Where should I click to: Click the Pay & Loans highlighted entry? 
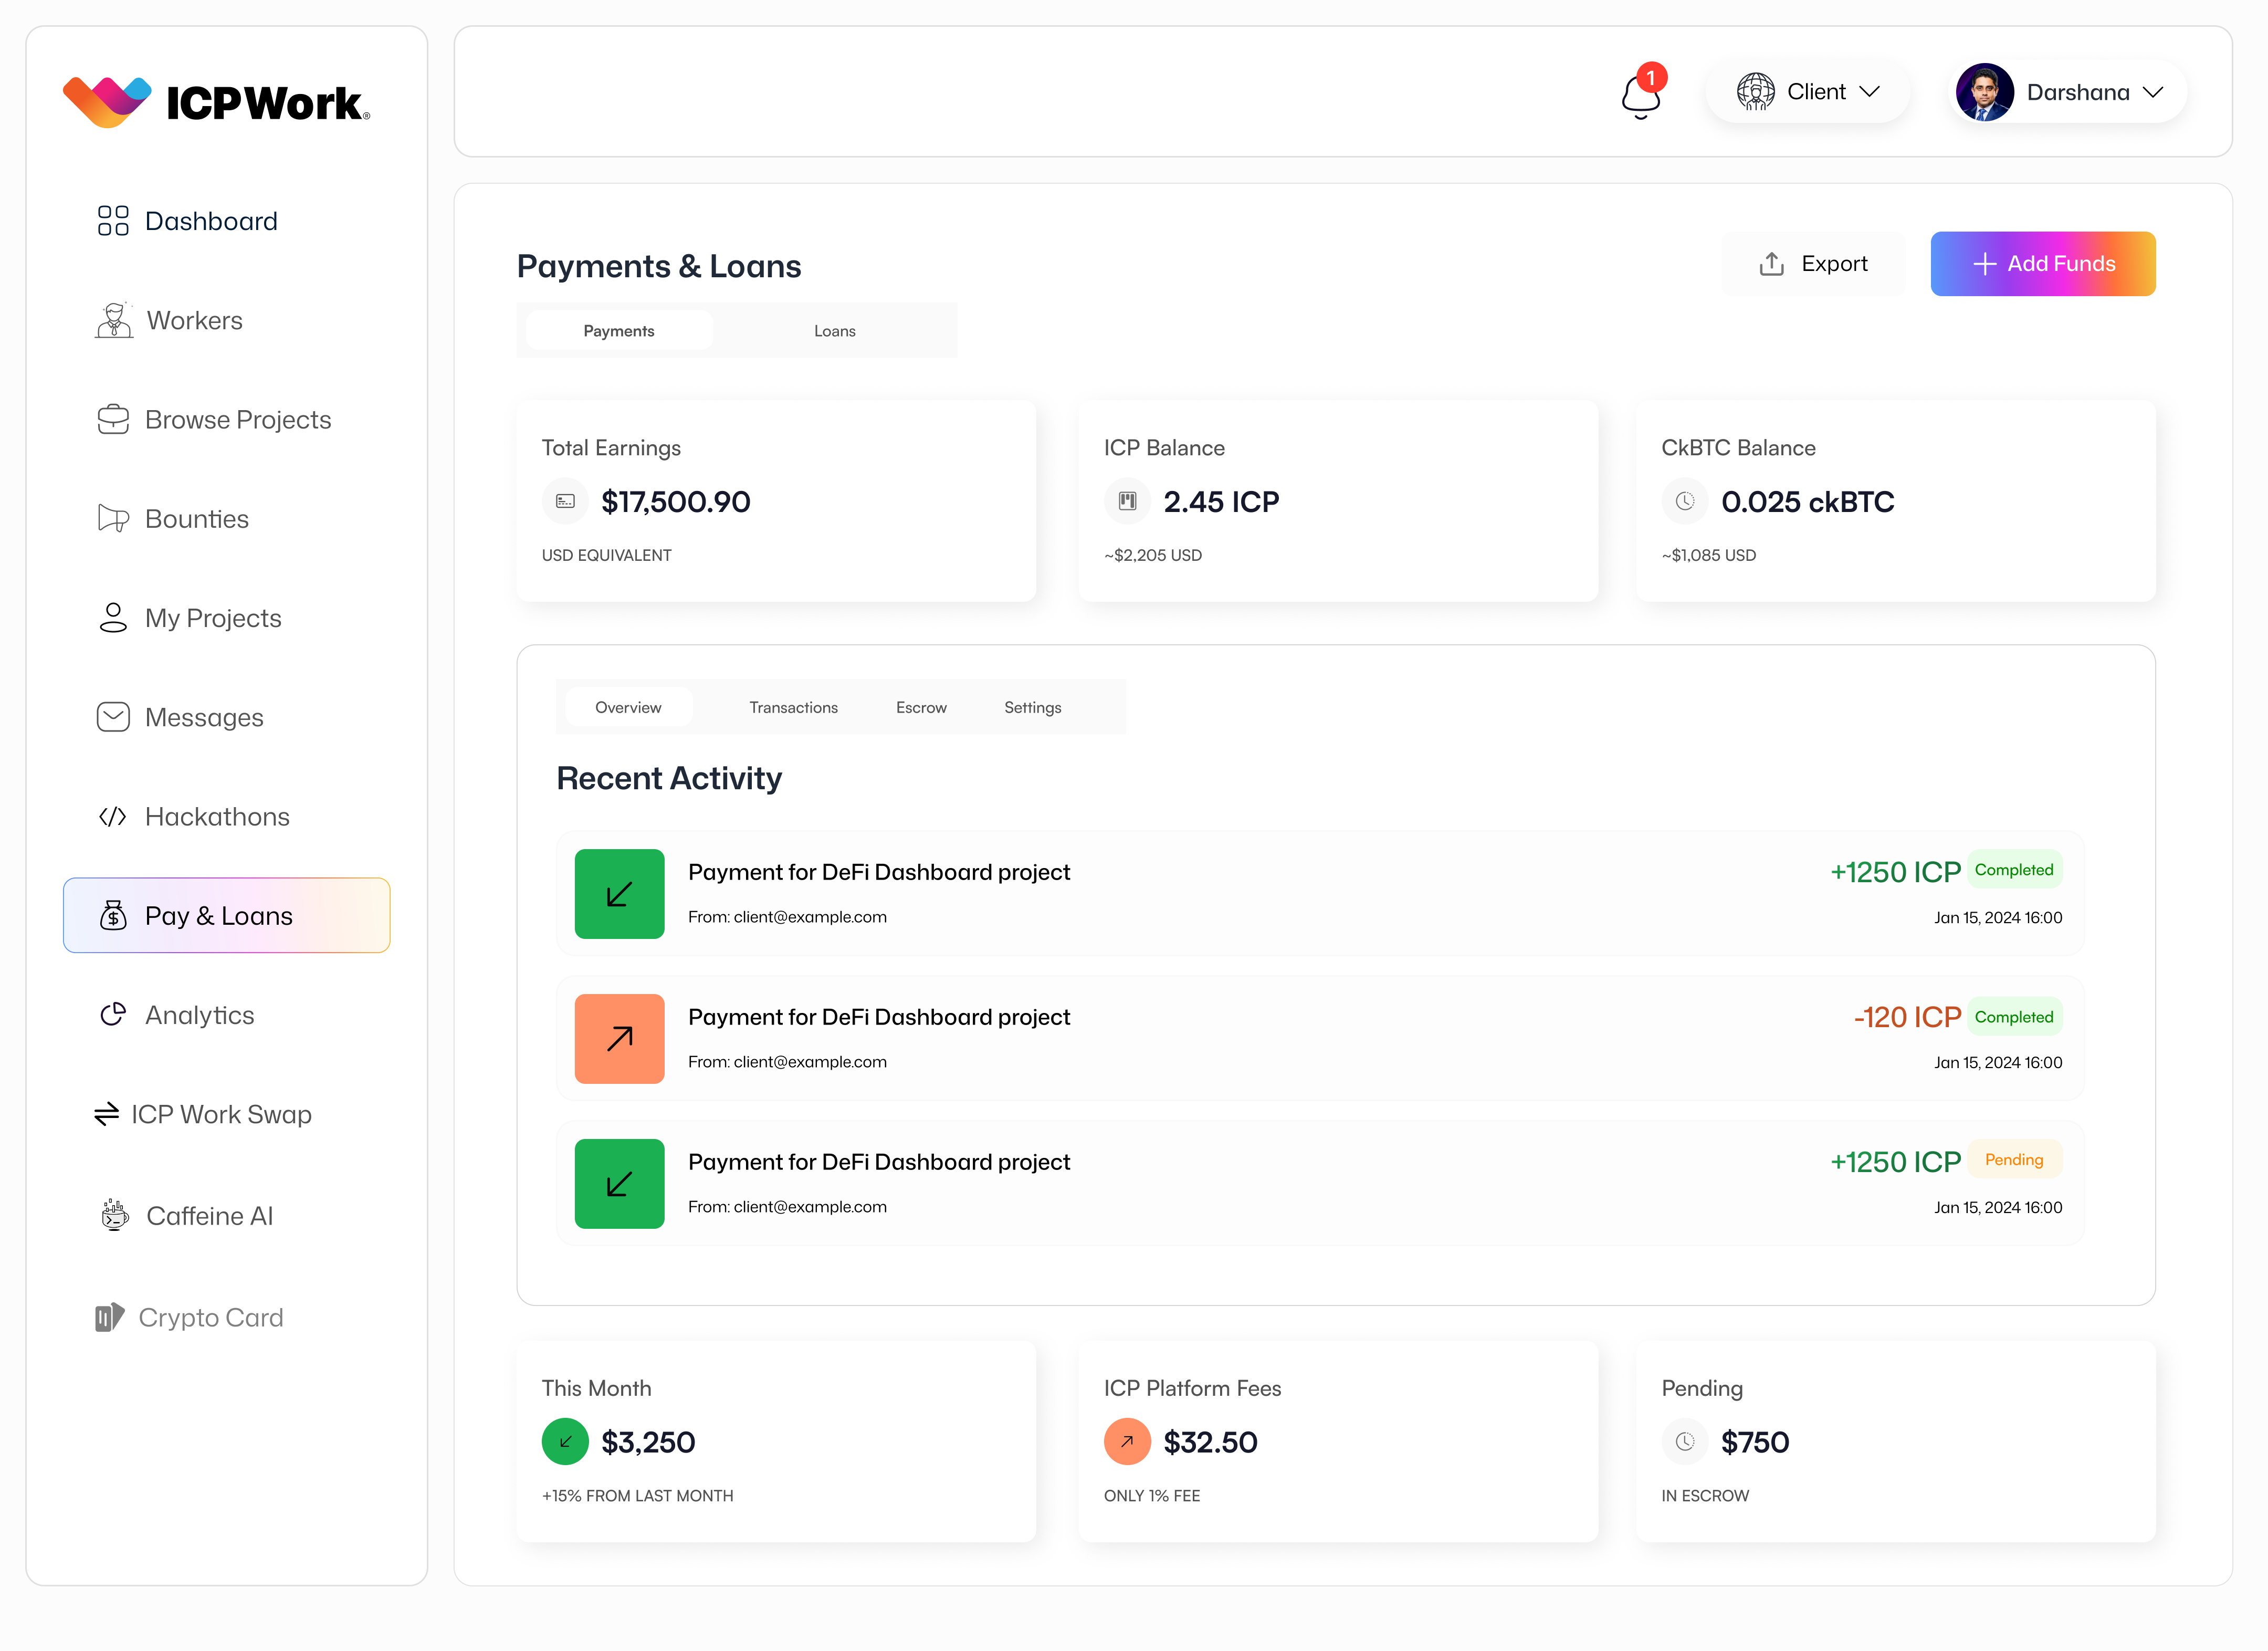227,915
